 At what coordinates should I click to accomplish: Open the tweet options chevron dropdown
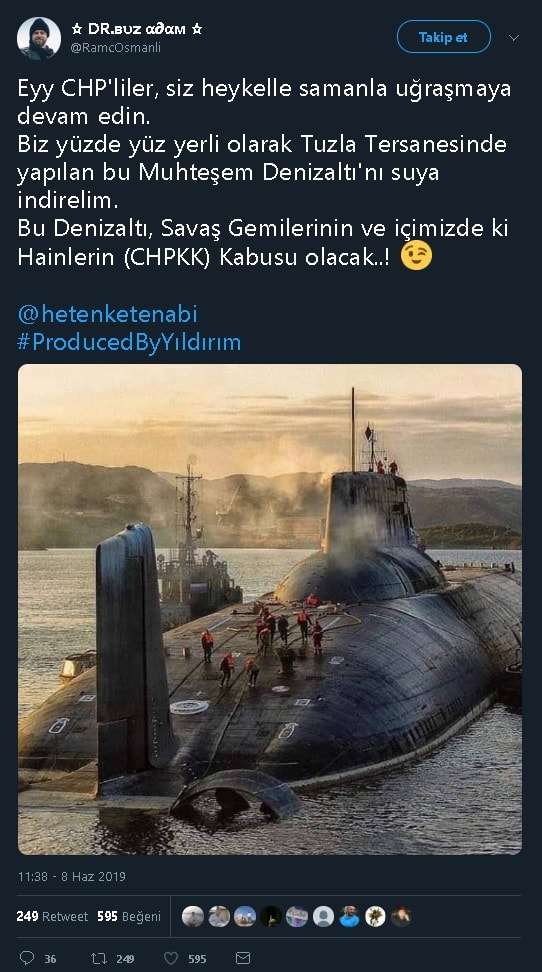pyautogui.click(x=513, y=38)
